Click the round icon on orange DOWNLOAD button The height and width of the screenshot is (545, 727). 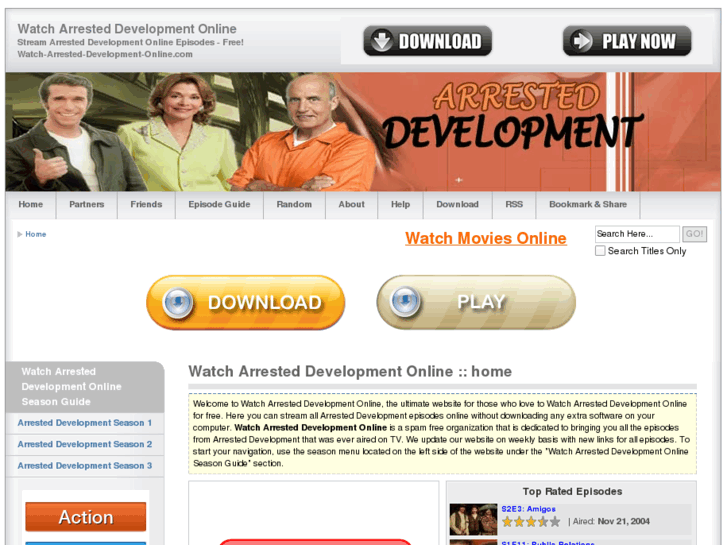click(x=178, y=302)
